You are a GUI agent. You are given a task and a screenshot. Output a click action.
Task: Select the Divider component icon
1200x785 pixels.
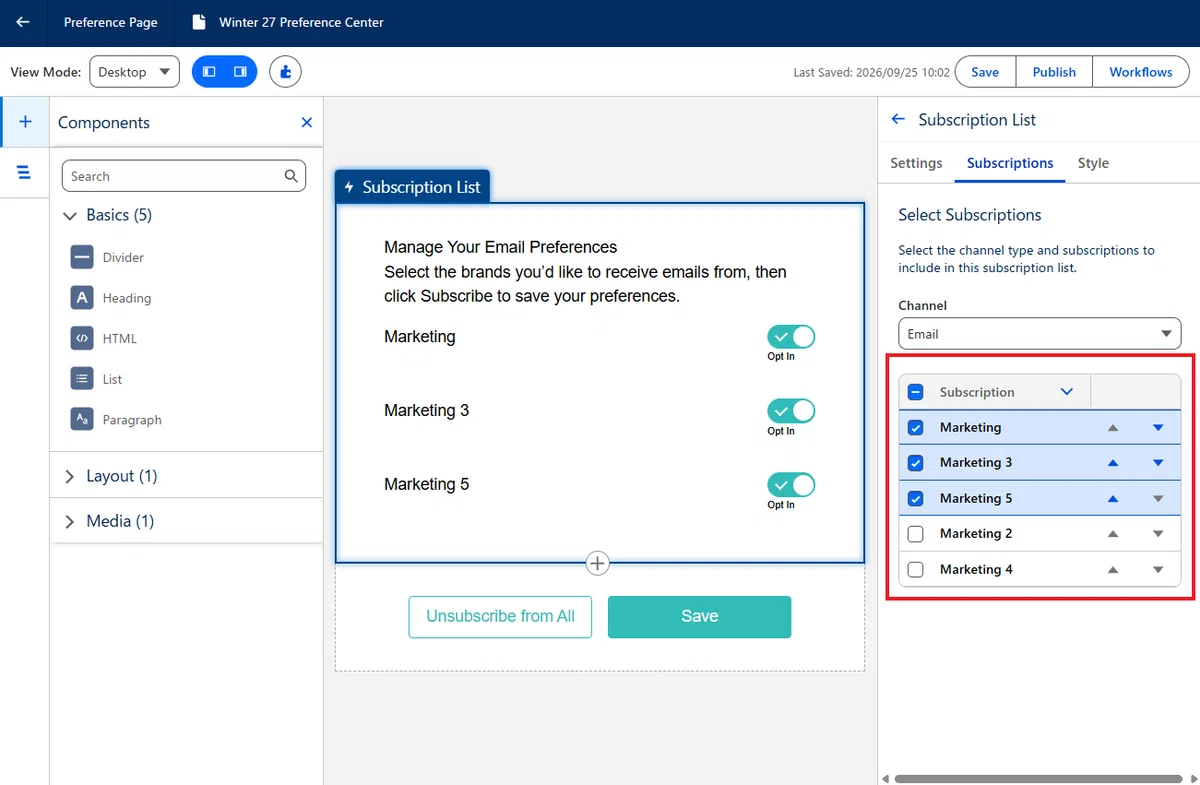pos(82,257)
